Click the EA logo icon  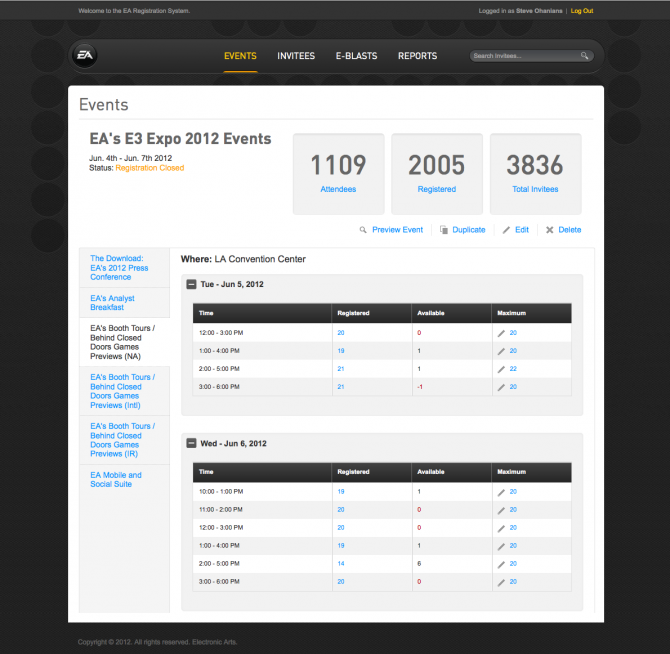(85, 56)
